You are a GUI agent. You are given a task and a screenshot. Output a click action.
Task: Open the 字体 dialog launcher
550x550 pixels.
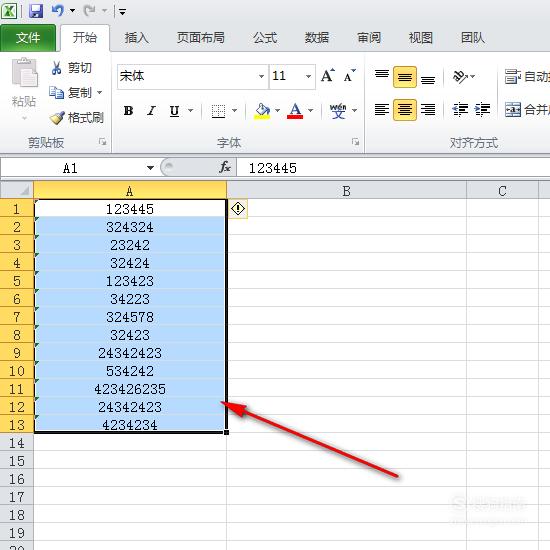point(355,142)
